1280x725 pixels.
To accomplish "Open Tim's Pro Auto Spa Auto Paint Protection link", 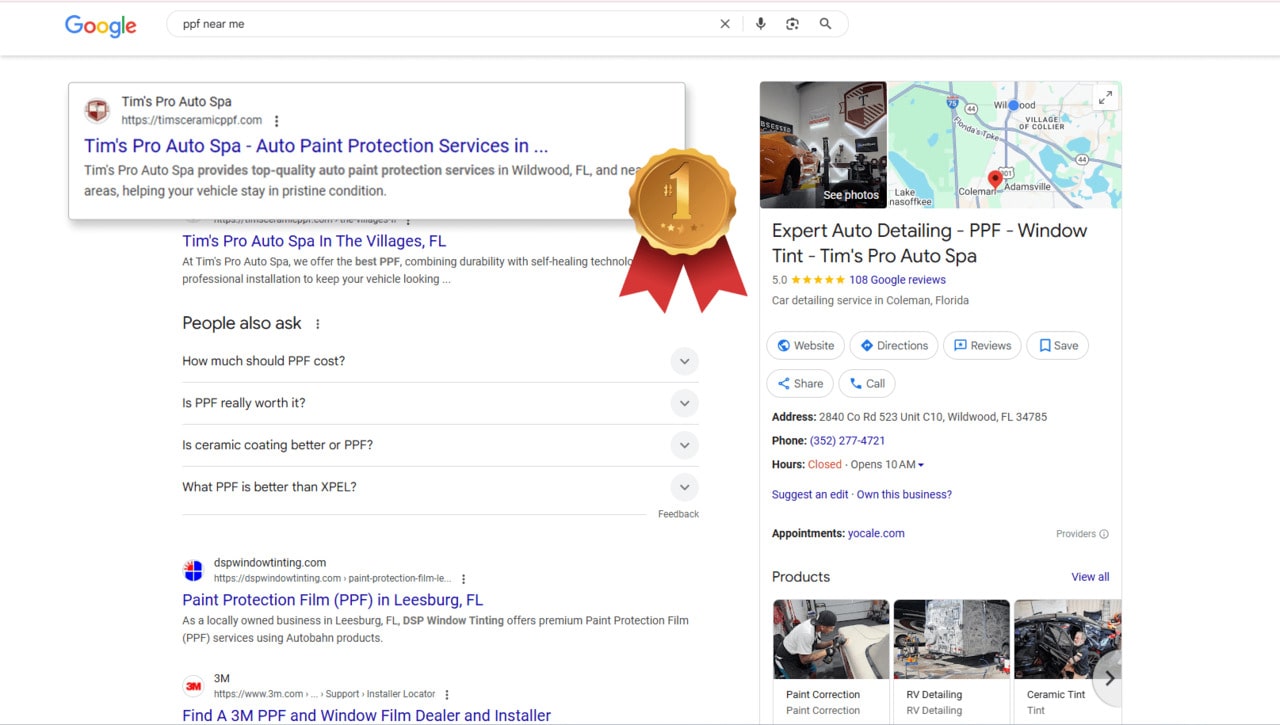I will point(316,146).
